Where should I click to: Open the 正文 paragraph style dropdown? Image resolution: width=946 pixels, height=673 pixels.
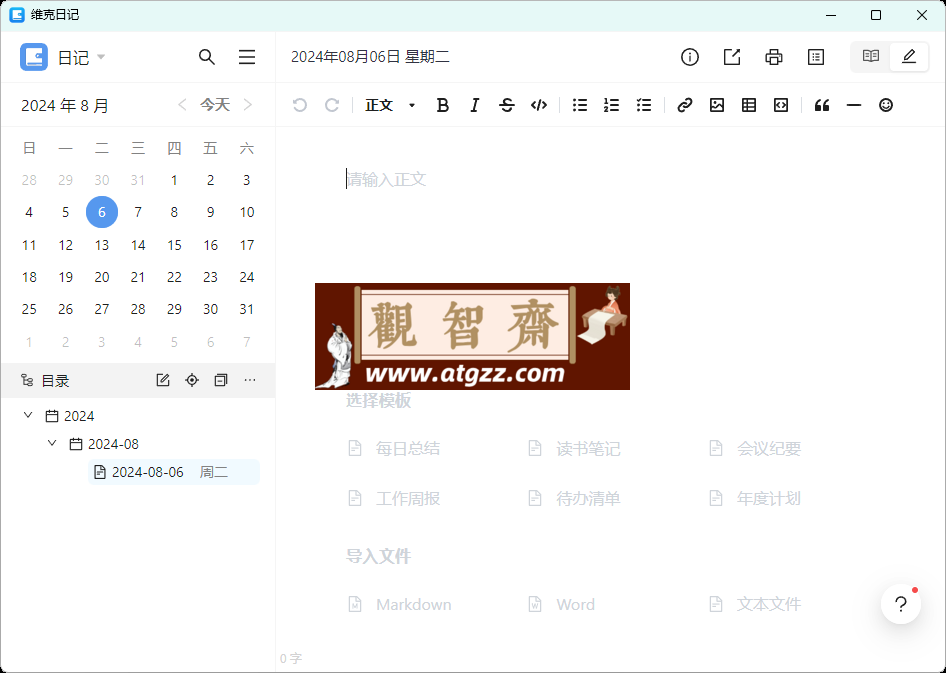390,106
